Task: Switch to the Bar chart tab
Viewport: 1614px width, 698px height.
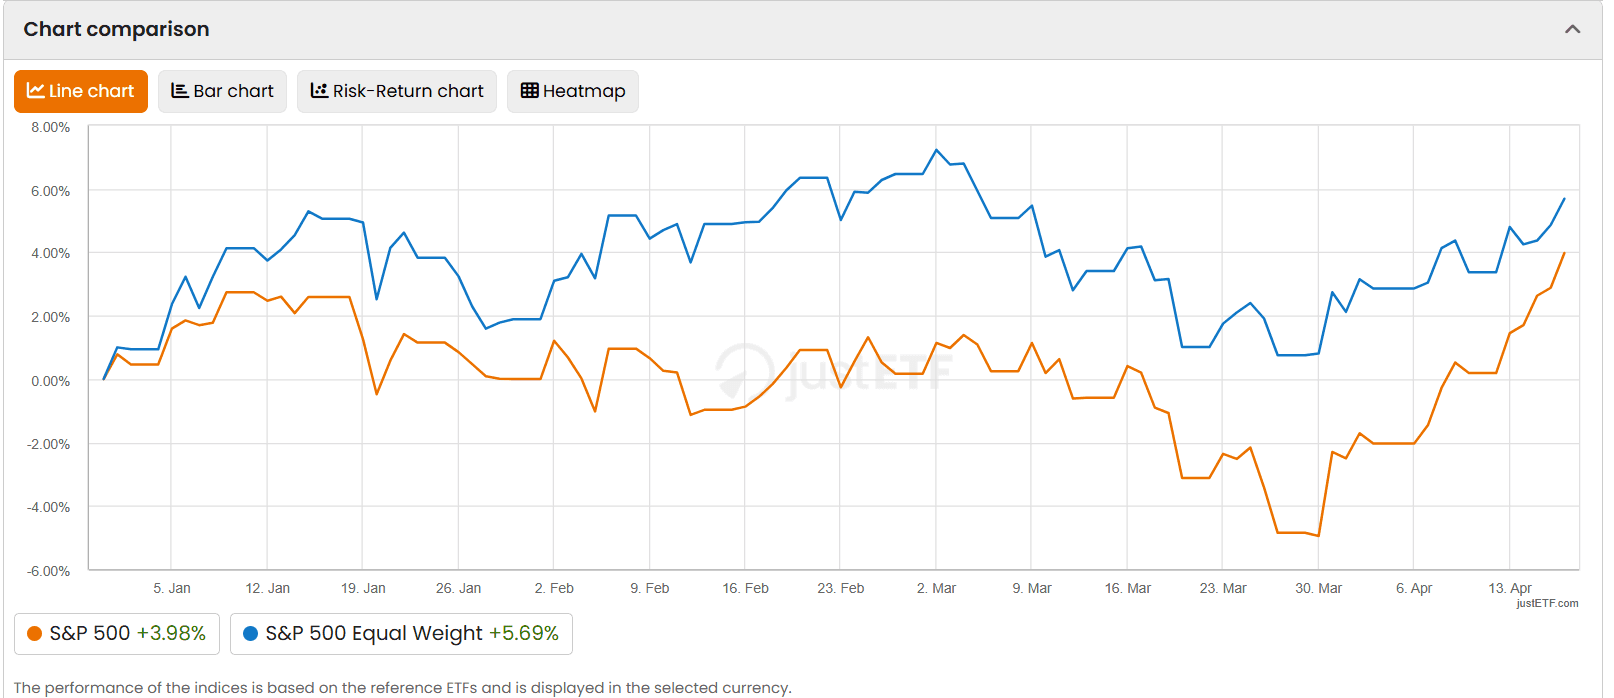Action: pos(222,91)
